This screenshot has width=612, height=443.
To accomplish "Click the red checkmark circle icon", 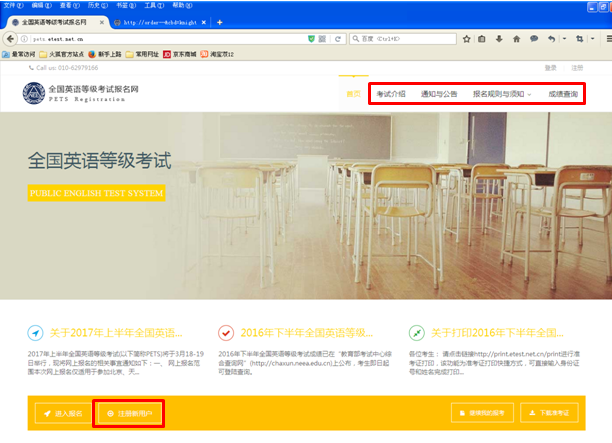I will coord(226,333).
